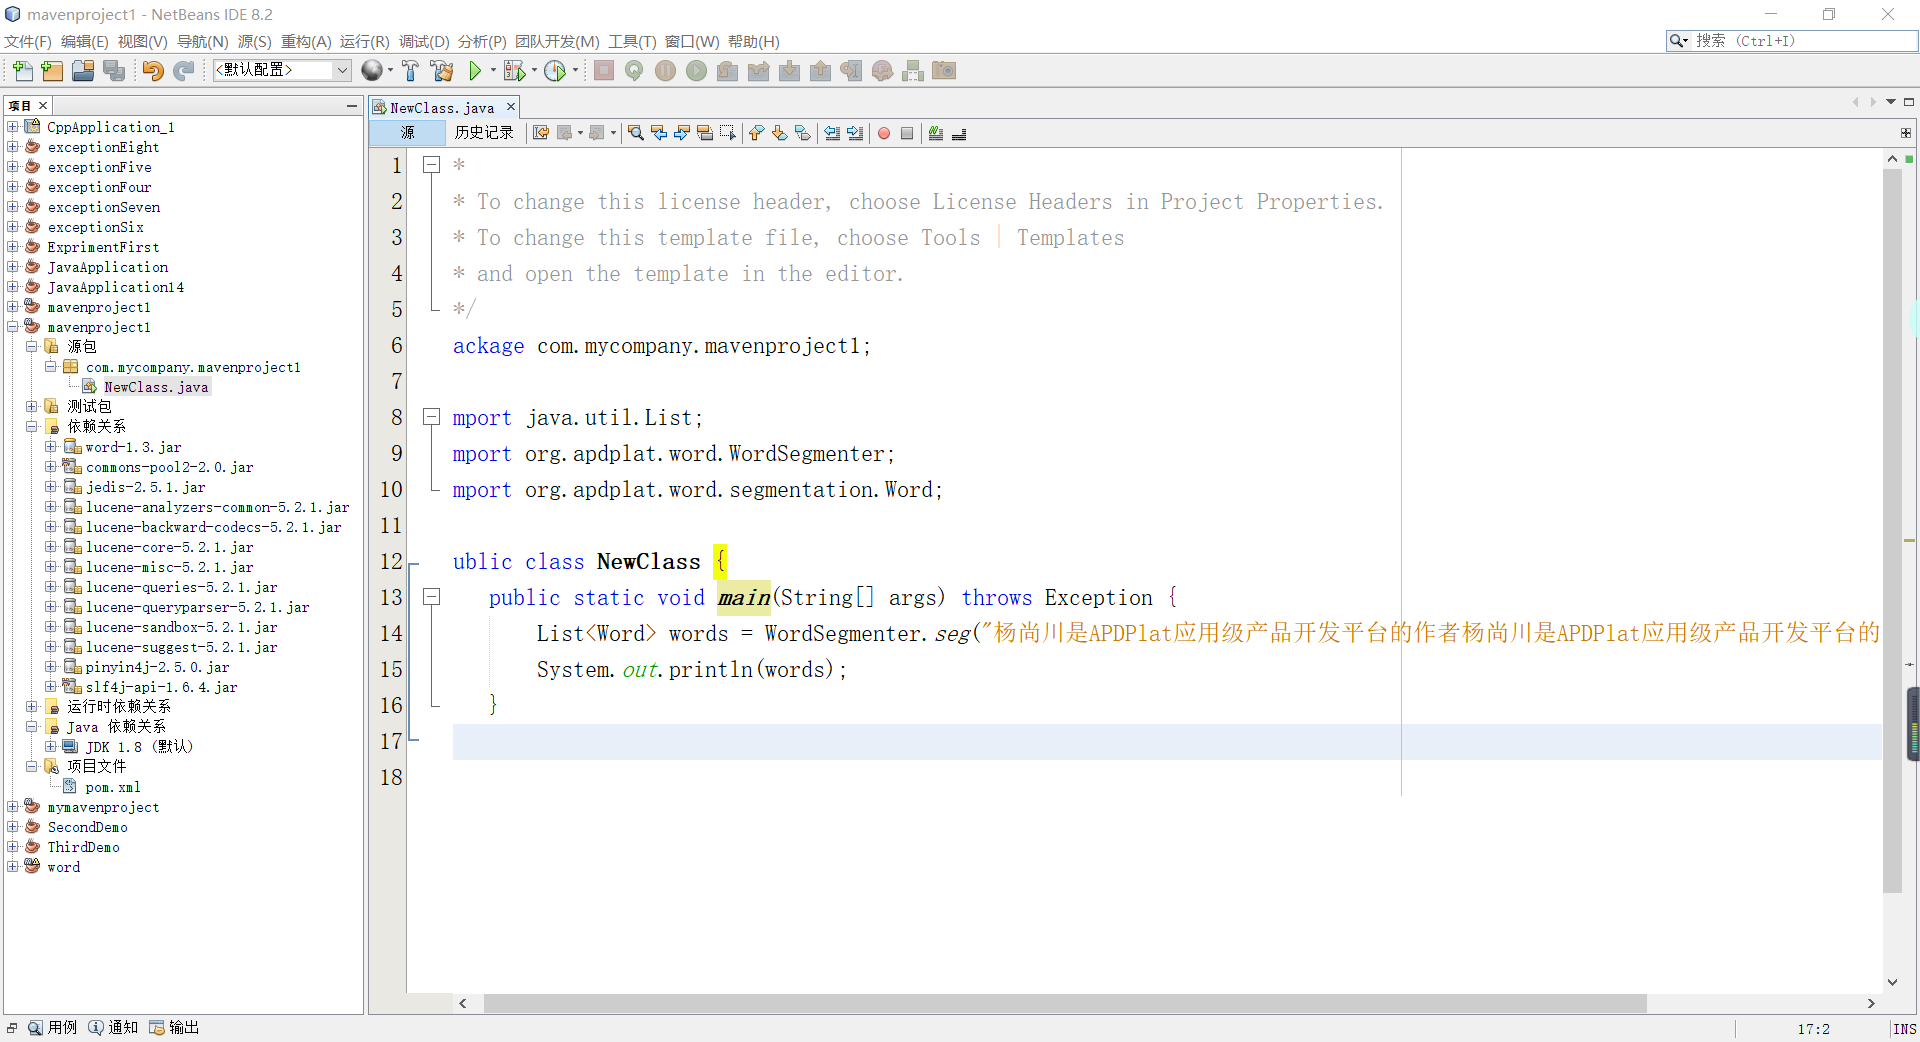Toggle Rectangular Selection mode
Viewport: 1920px width, 1042px height.
(728, 133)
